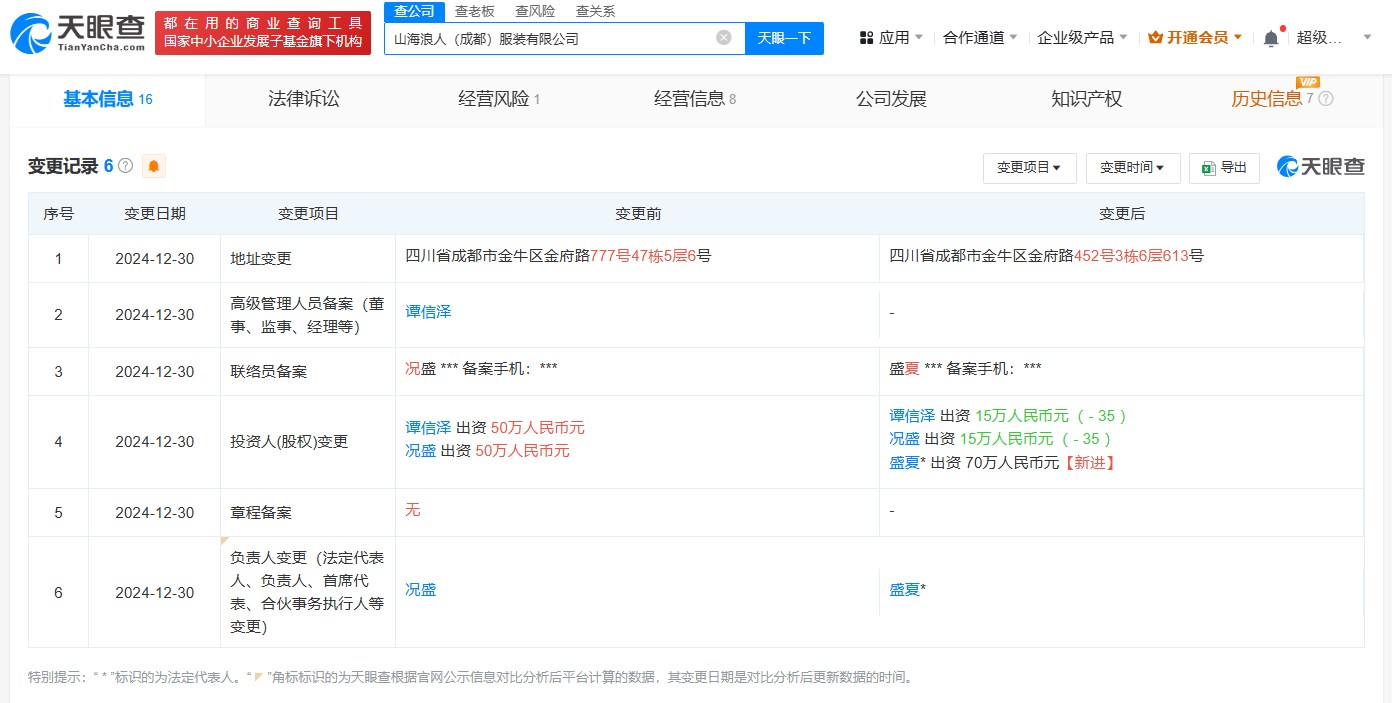Click the crown icon next to 开通会员
This screenshot has height=703, width=1392.
pyautogui.click(x=1155, y=35)
